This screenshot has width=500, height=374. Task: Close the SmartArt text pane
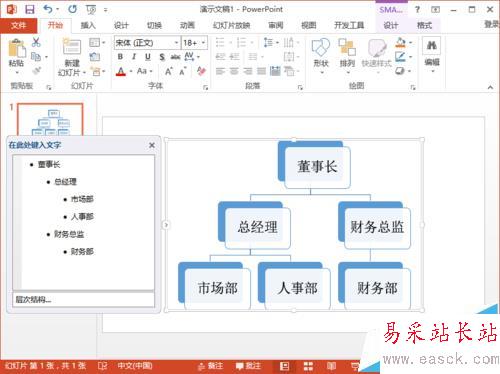point(152,145)
